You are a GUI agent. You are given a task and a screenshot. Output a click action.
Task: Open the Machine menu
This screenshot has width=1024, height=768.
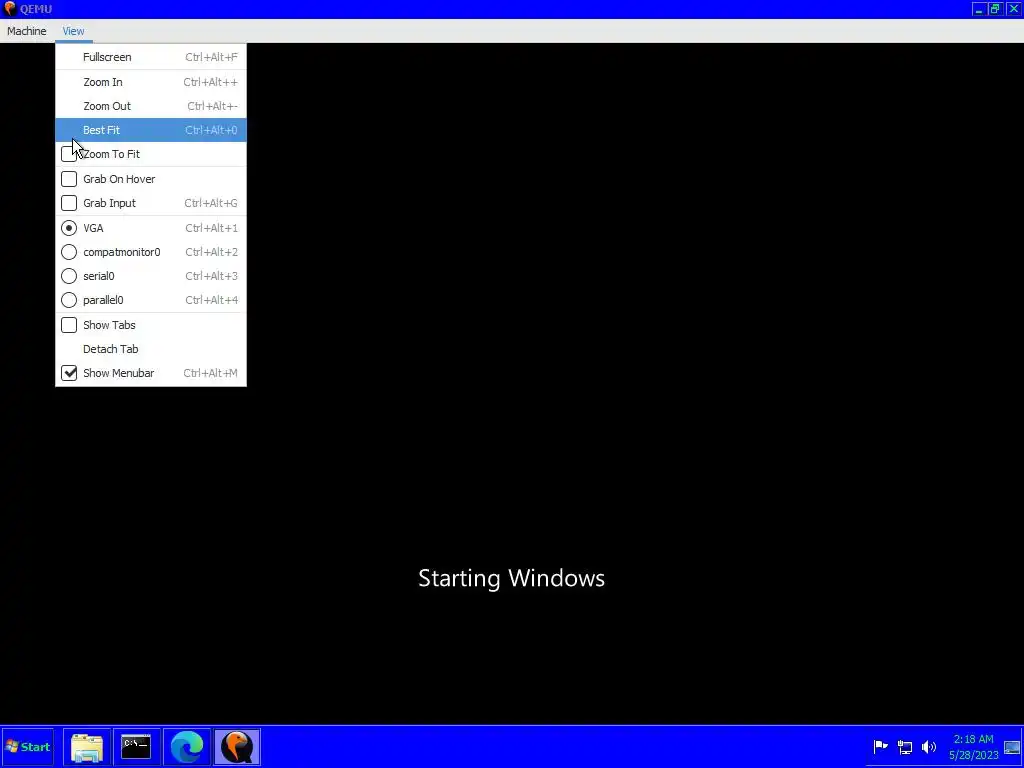point(27,31)
